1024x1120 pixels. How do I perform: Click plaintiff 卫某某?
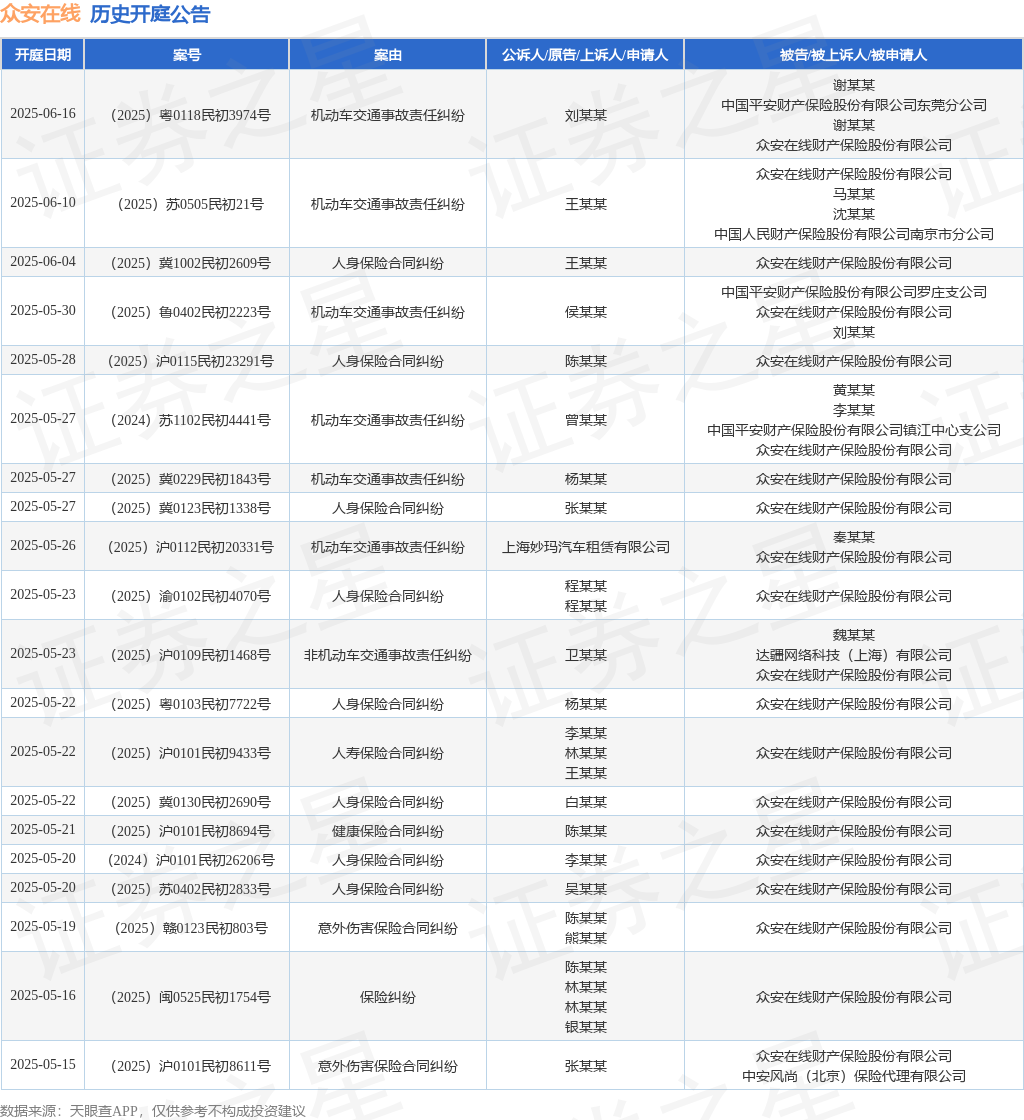586,655
